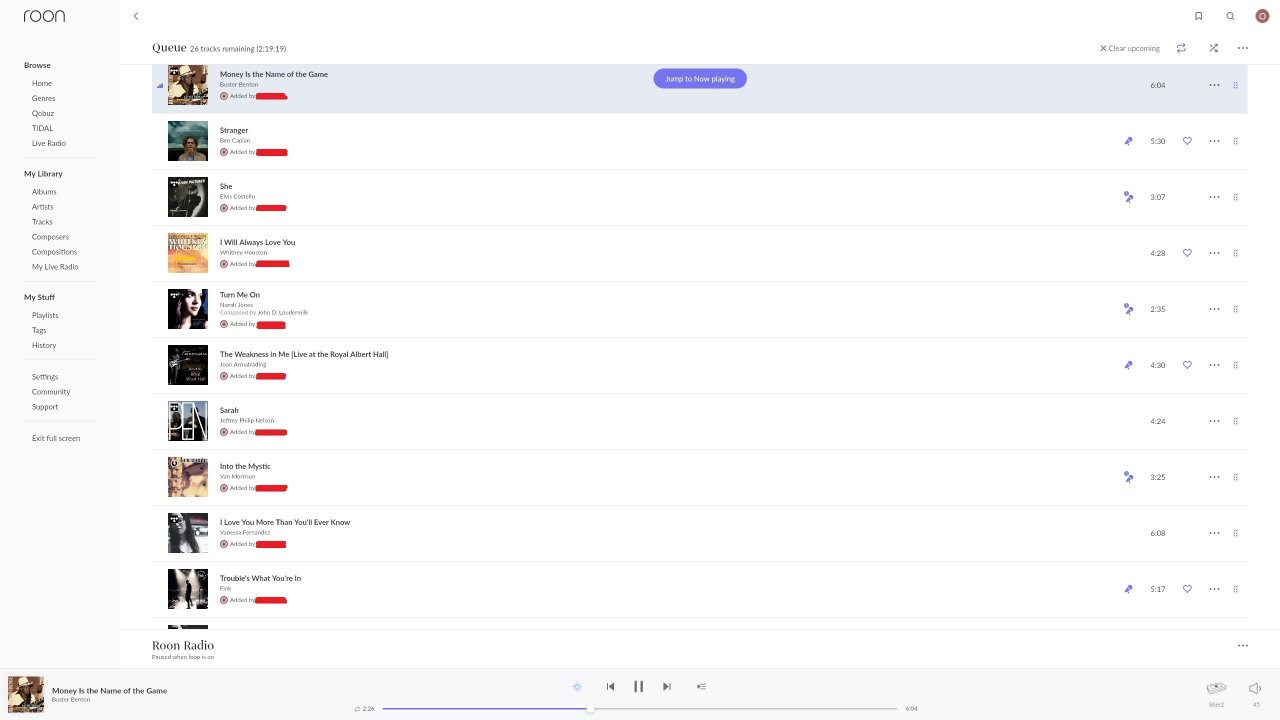The height and width of the screenshot is (720, 1280).
Task: Toggle loop mode for the queue
Action: pos(1181,48)
